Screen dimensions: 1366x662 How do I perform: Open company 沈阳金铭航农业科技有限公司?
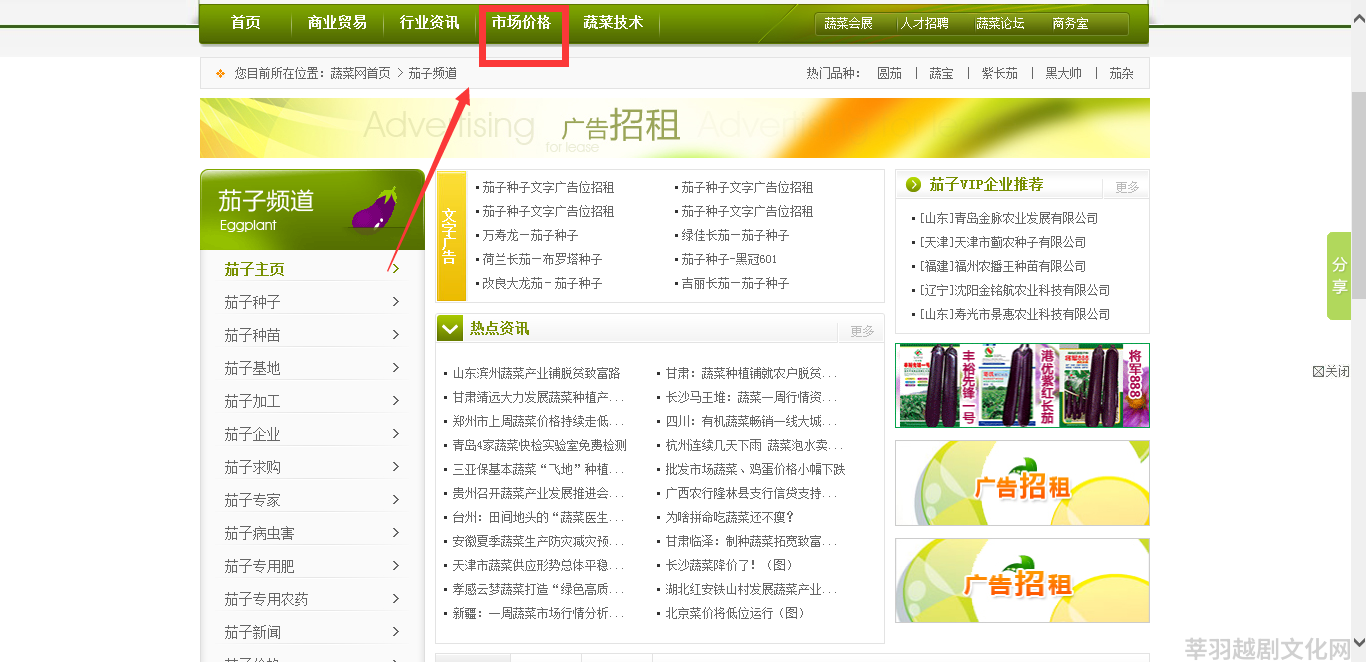click(x=1014, y=290)
